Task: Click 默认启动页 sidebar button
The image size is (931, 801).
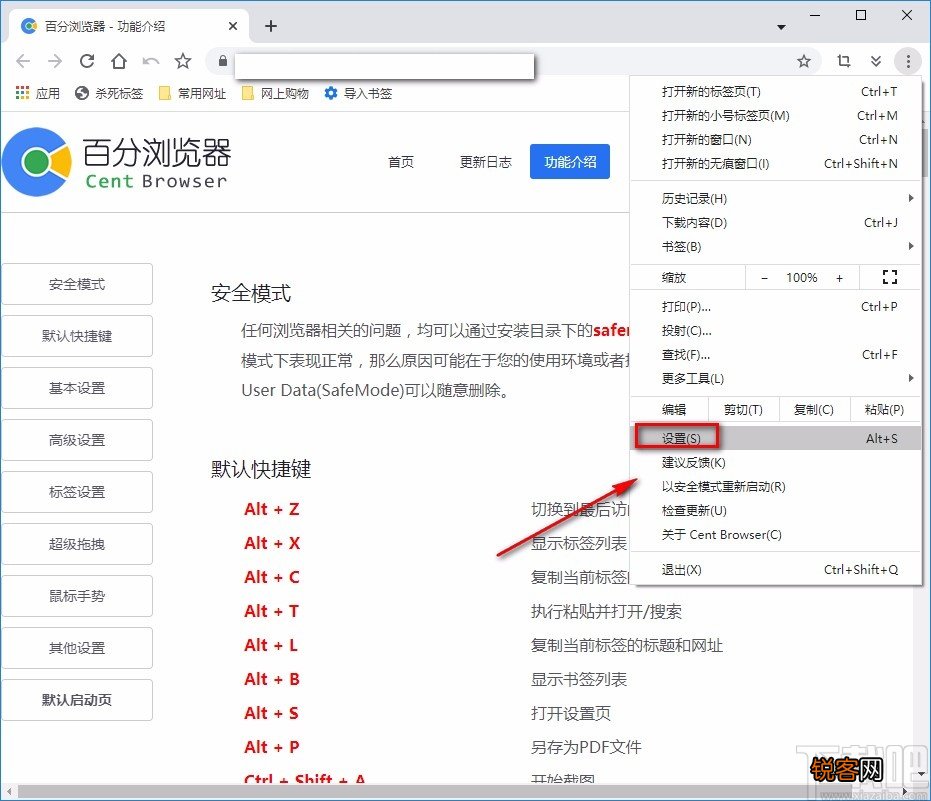Action: tap(77, 700)
